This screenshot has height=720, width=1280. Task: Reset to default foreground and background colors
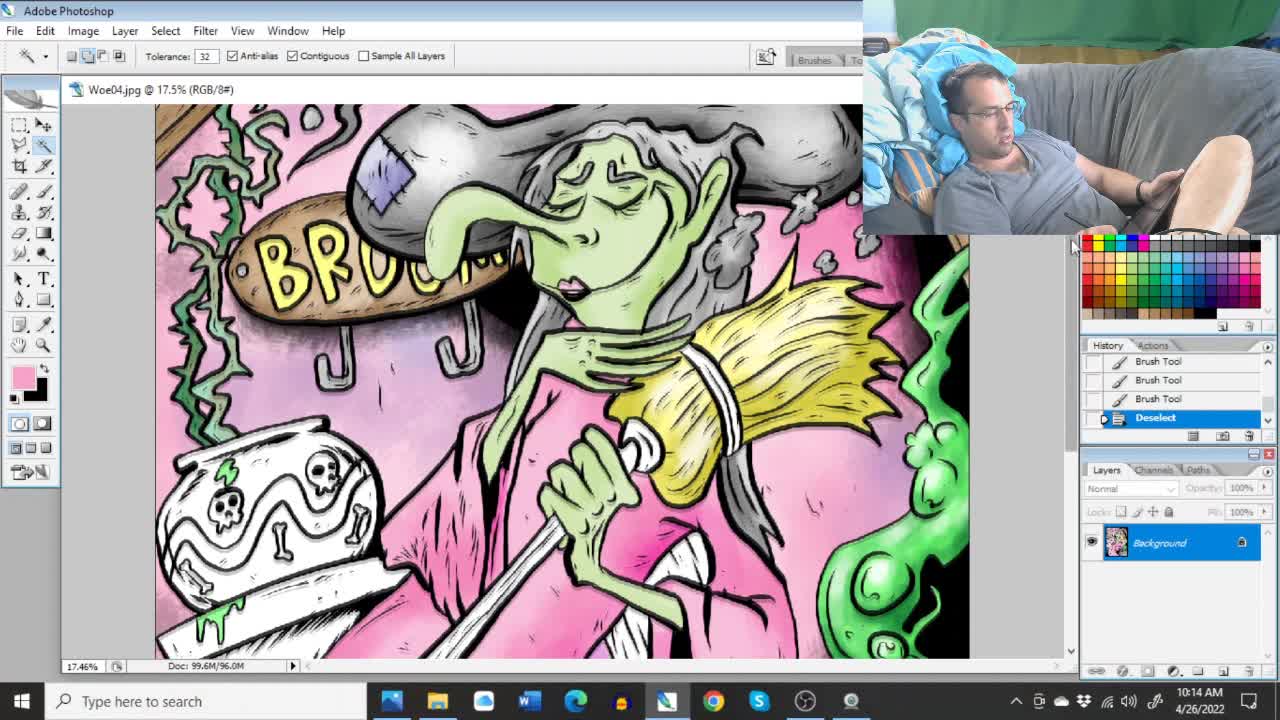pos(15,397)
